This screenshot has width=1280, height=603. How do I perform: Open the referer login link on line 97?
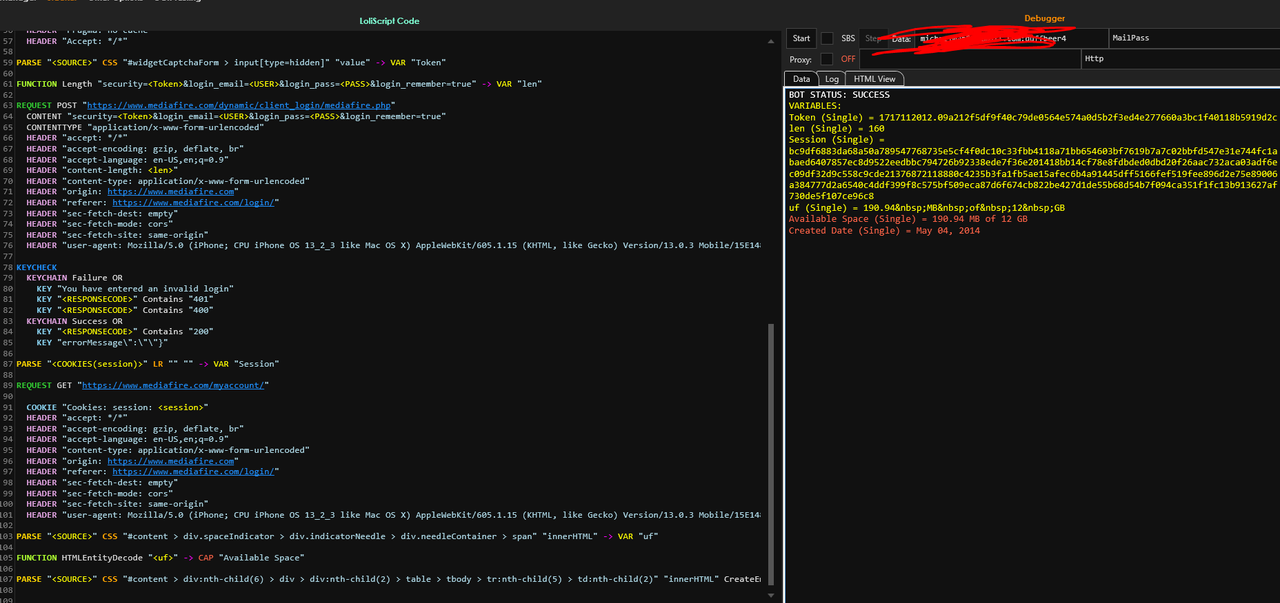pyautogui.click(x=192, y=472)
